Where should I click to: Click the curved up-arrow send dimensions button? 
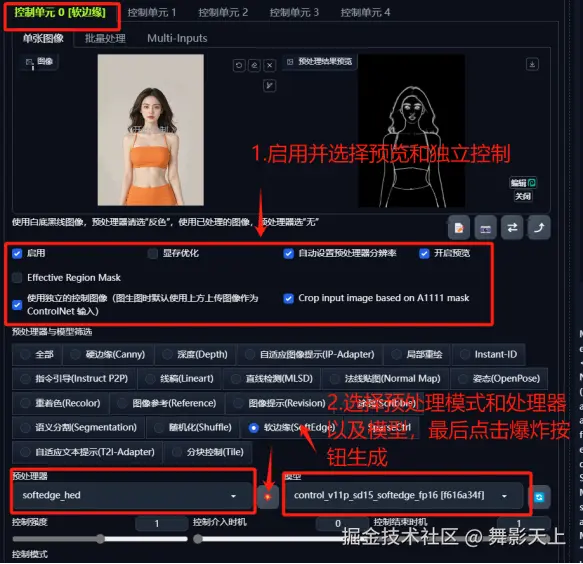(539, 228)
